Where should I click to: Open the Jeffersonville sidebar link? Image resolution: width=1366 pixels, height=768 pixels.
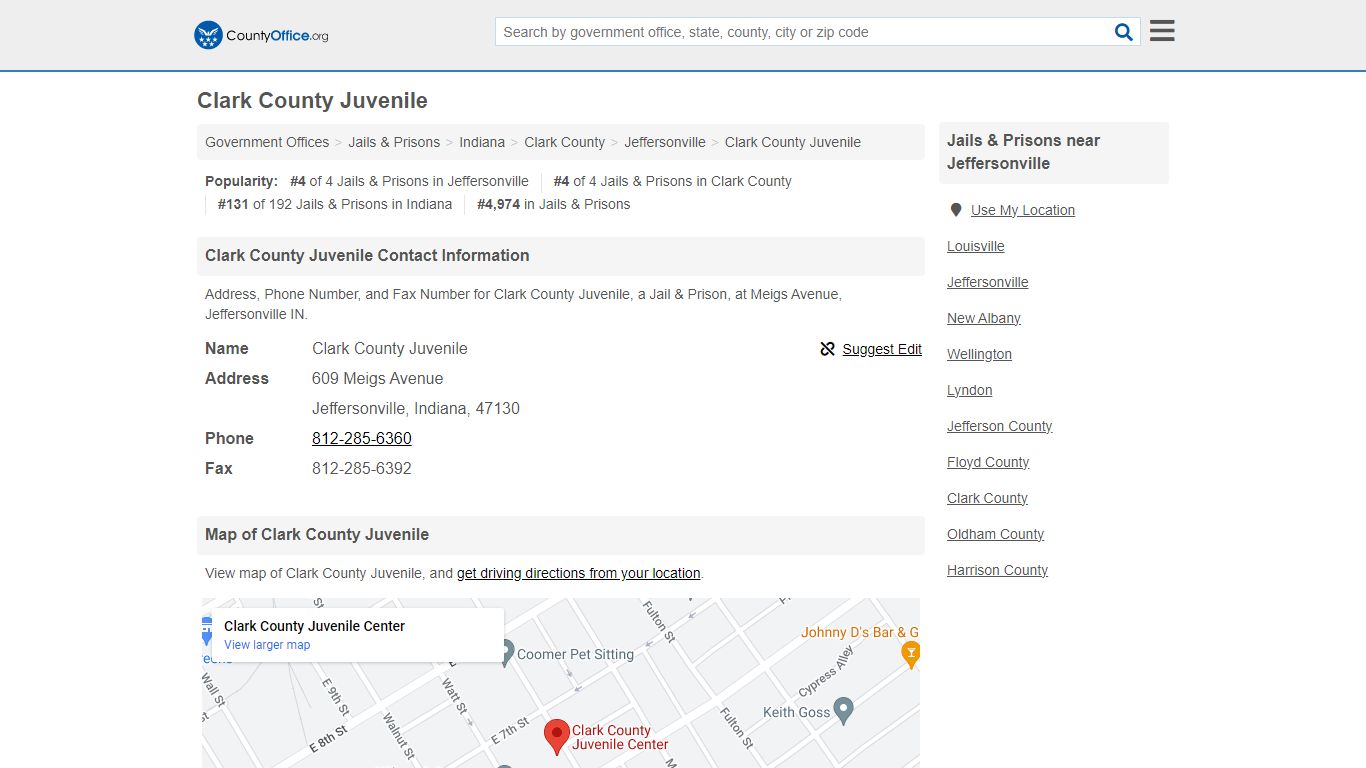[x=988, y=282]
